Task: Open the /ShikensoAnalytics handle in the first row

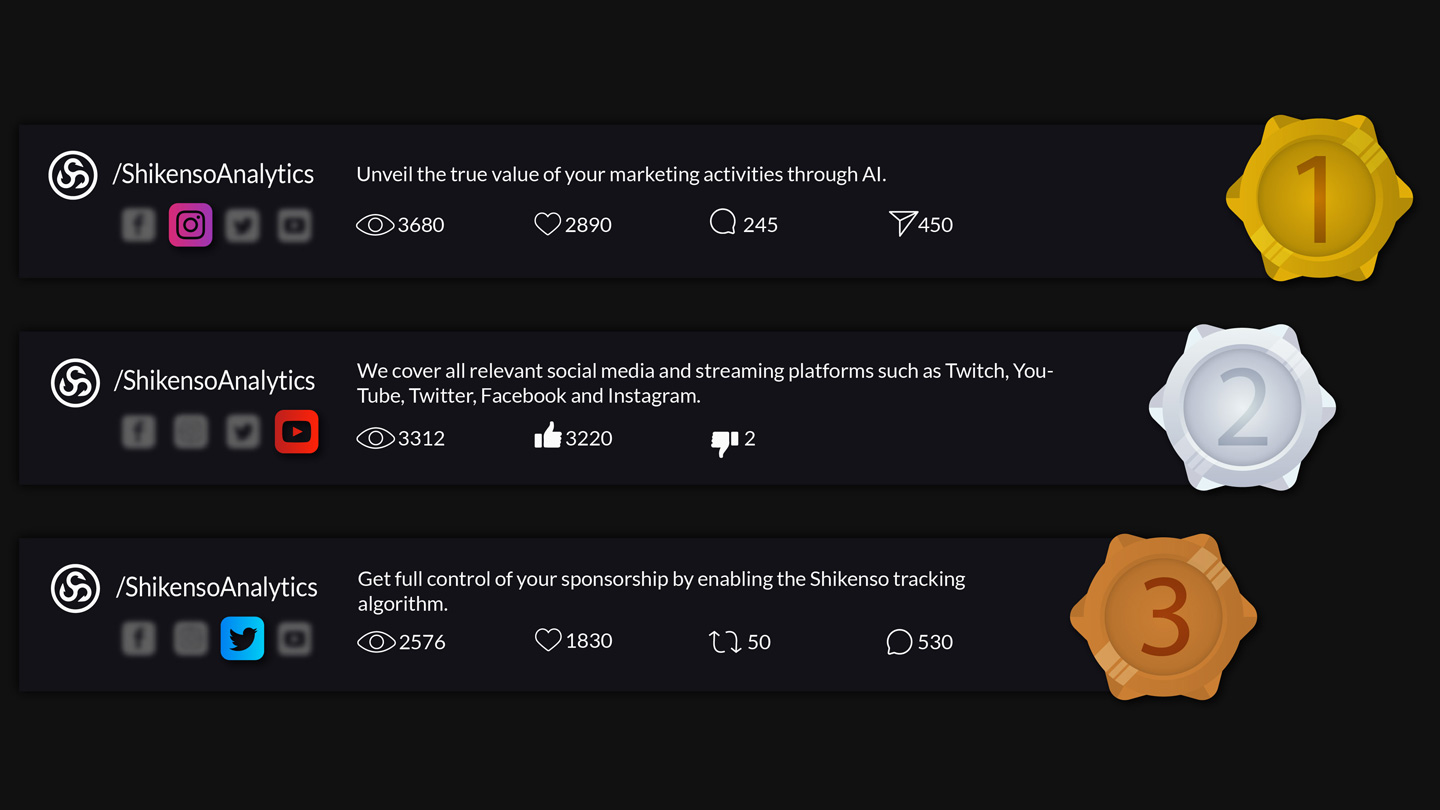Action: click(213, 174)
